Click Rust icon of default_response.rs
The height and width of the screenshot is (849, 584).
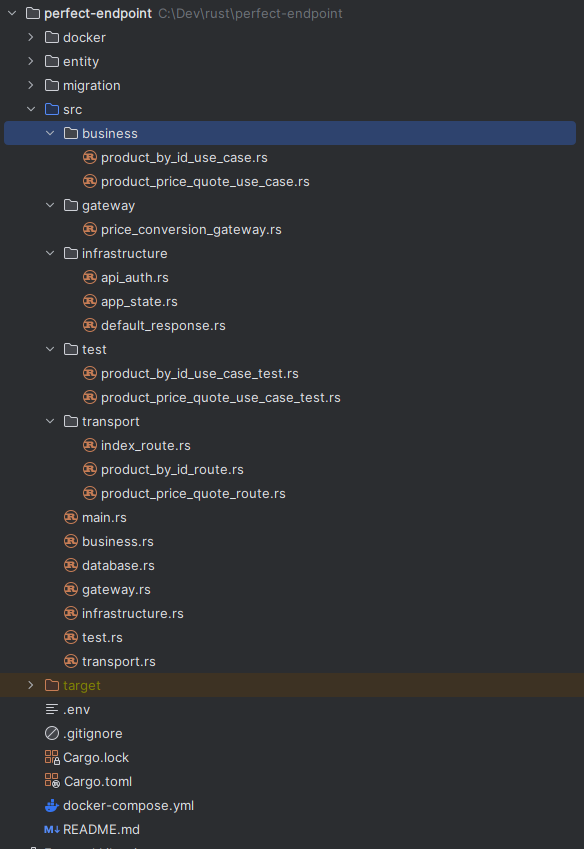click(90, 325)
